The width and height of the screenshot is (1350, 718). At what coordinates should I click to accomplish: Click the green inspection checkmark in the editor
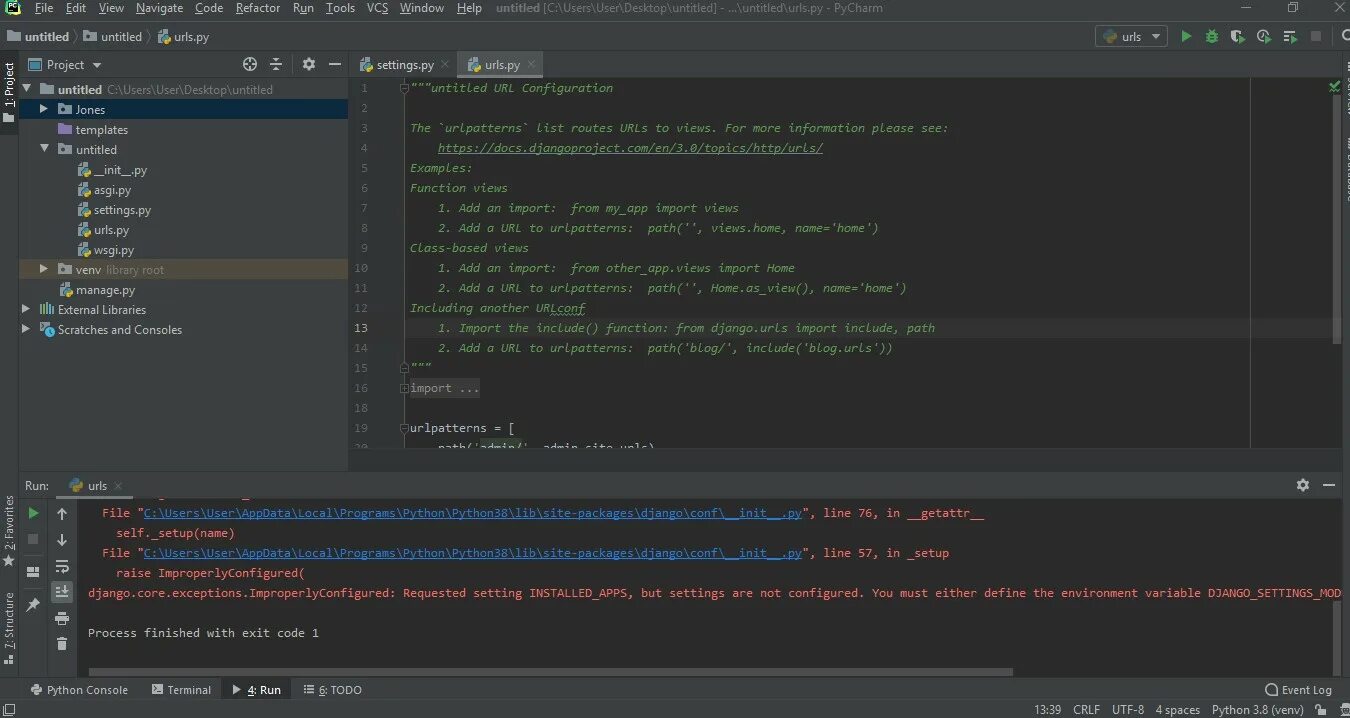pyautogui.click(x=1334, y=87)
